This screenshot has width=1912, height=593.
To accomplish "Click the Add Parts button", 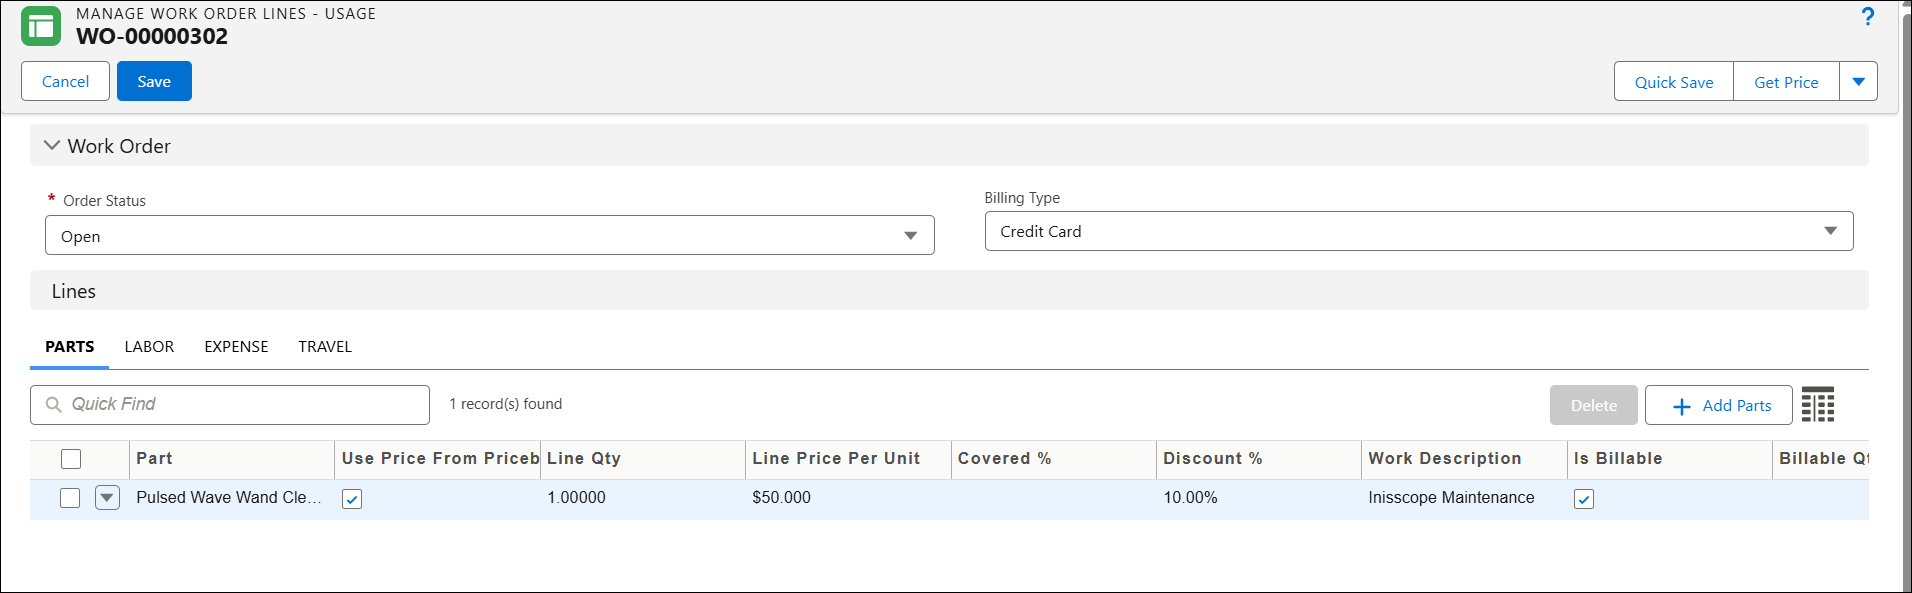I will (x=1719, y=405).
